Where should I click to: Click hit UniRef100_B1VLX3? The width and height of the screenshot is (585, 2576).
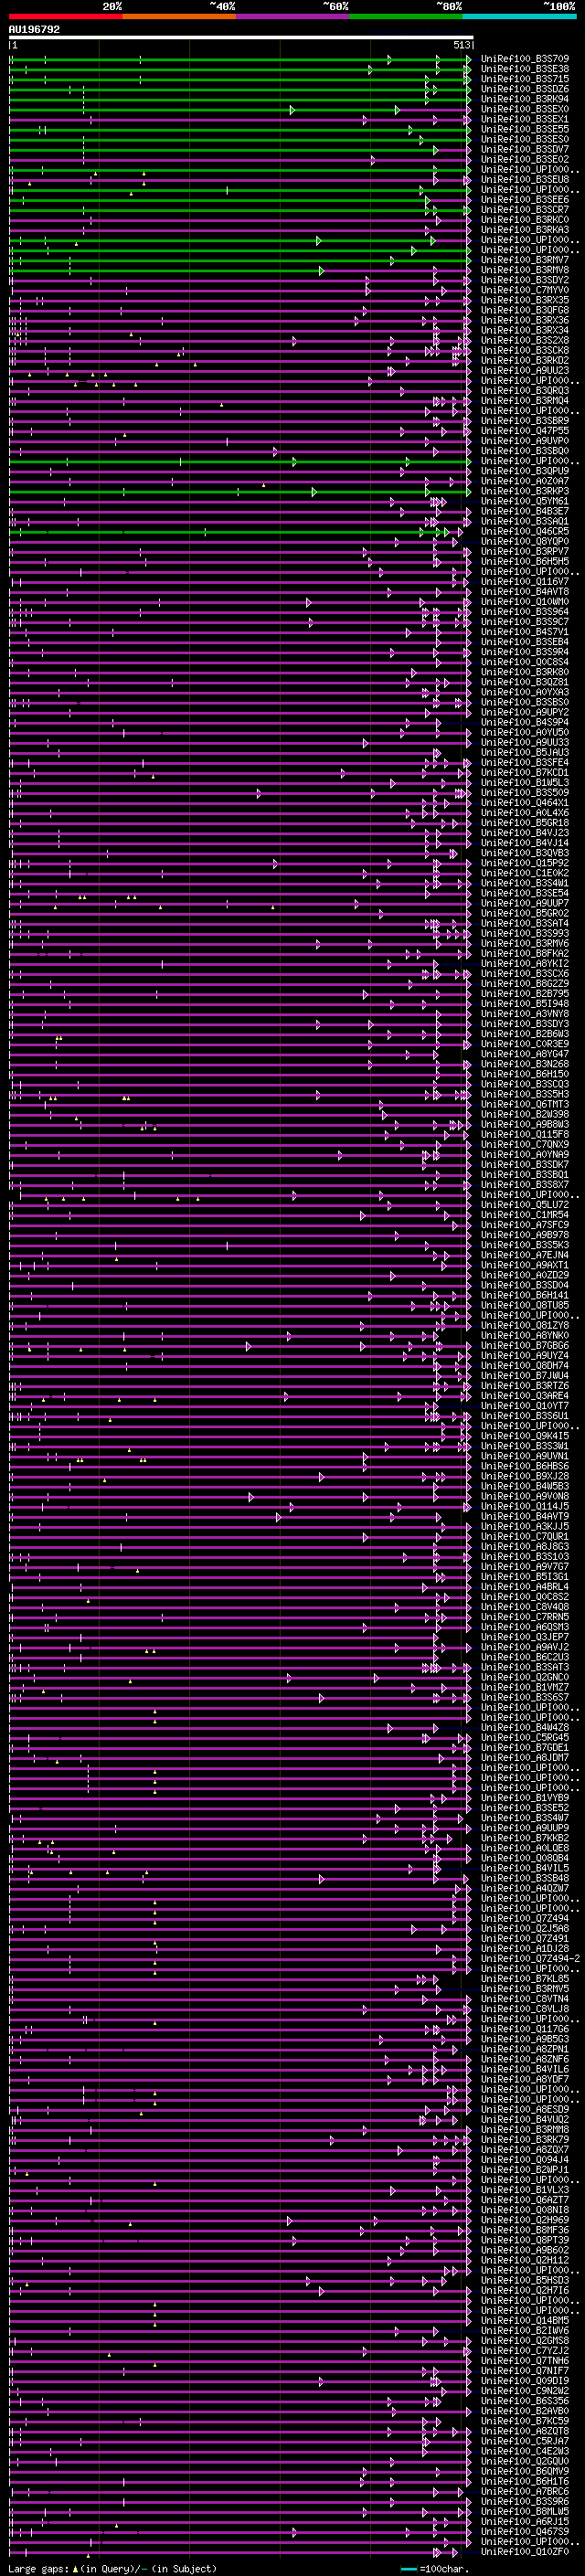525,2189
